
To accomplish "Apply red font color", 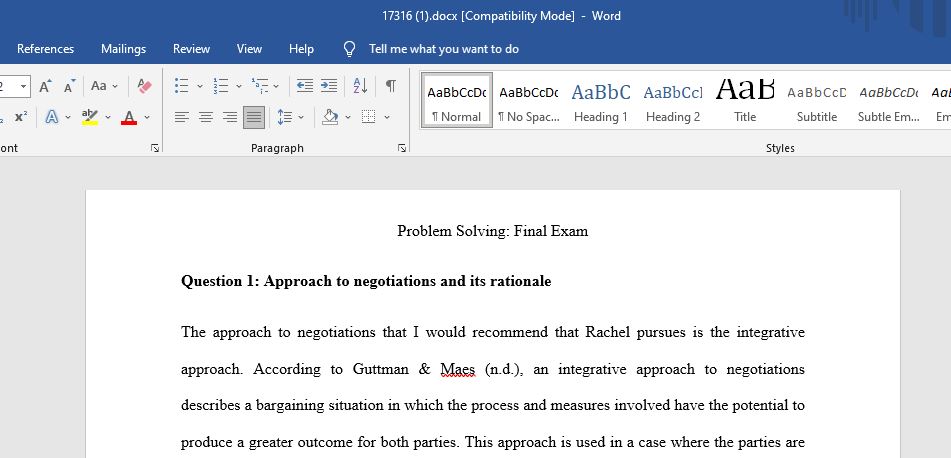I will click(129, 116).
